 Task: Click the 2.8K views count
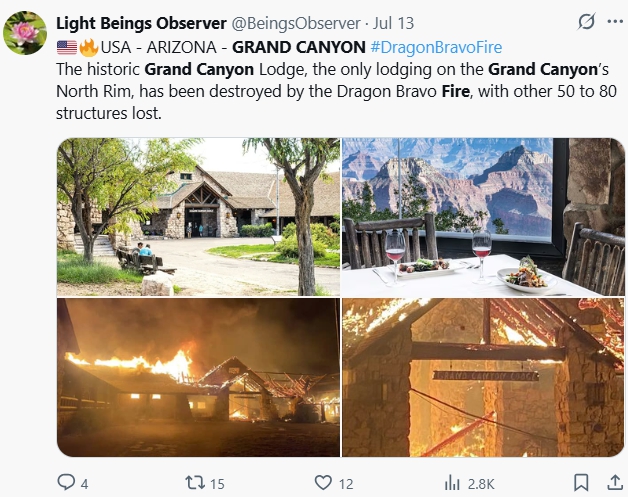tap(481, 484)
